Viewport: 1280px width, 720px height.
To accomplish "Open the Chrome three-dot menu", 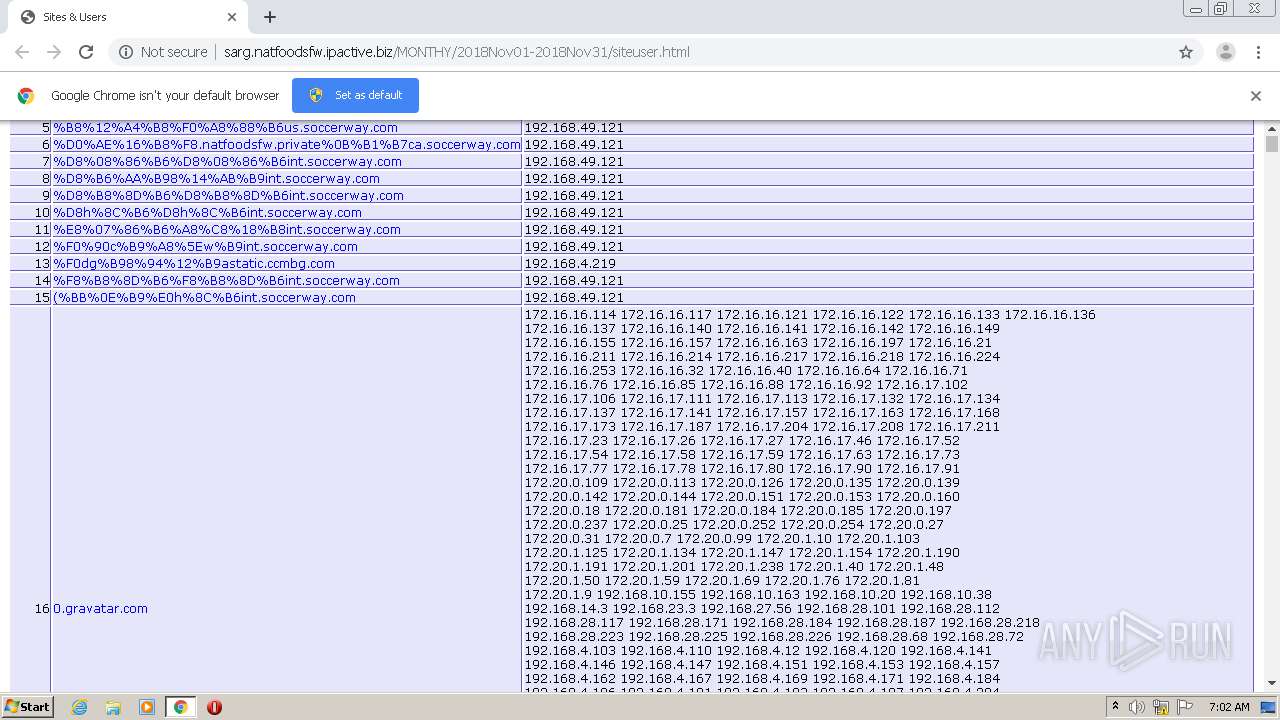I will click(1258, 52).
